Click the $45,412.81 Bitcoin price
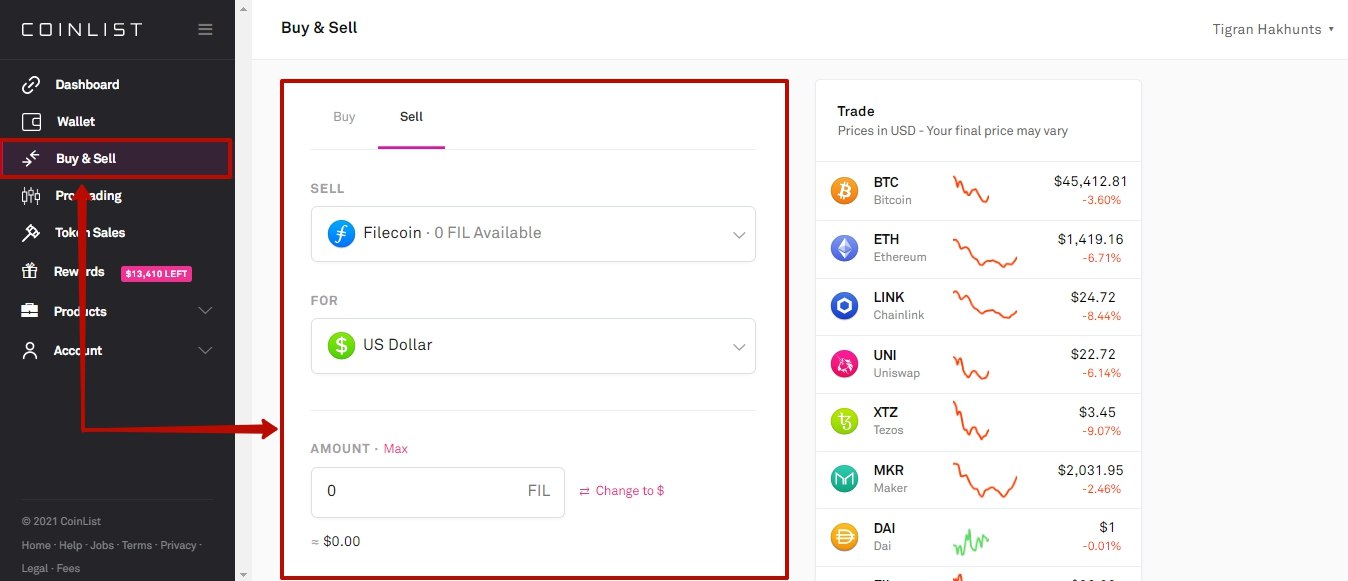 (x=1090, y=182)
